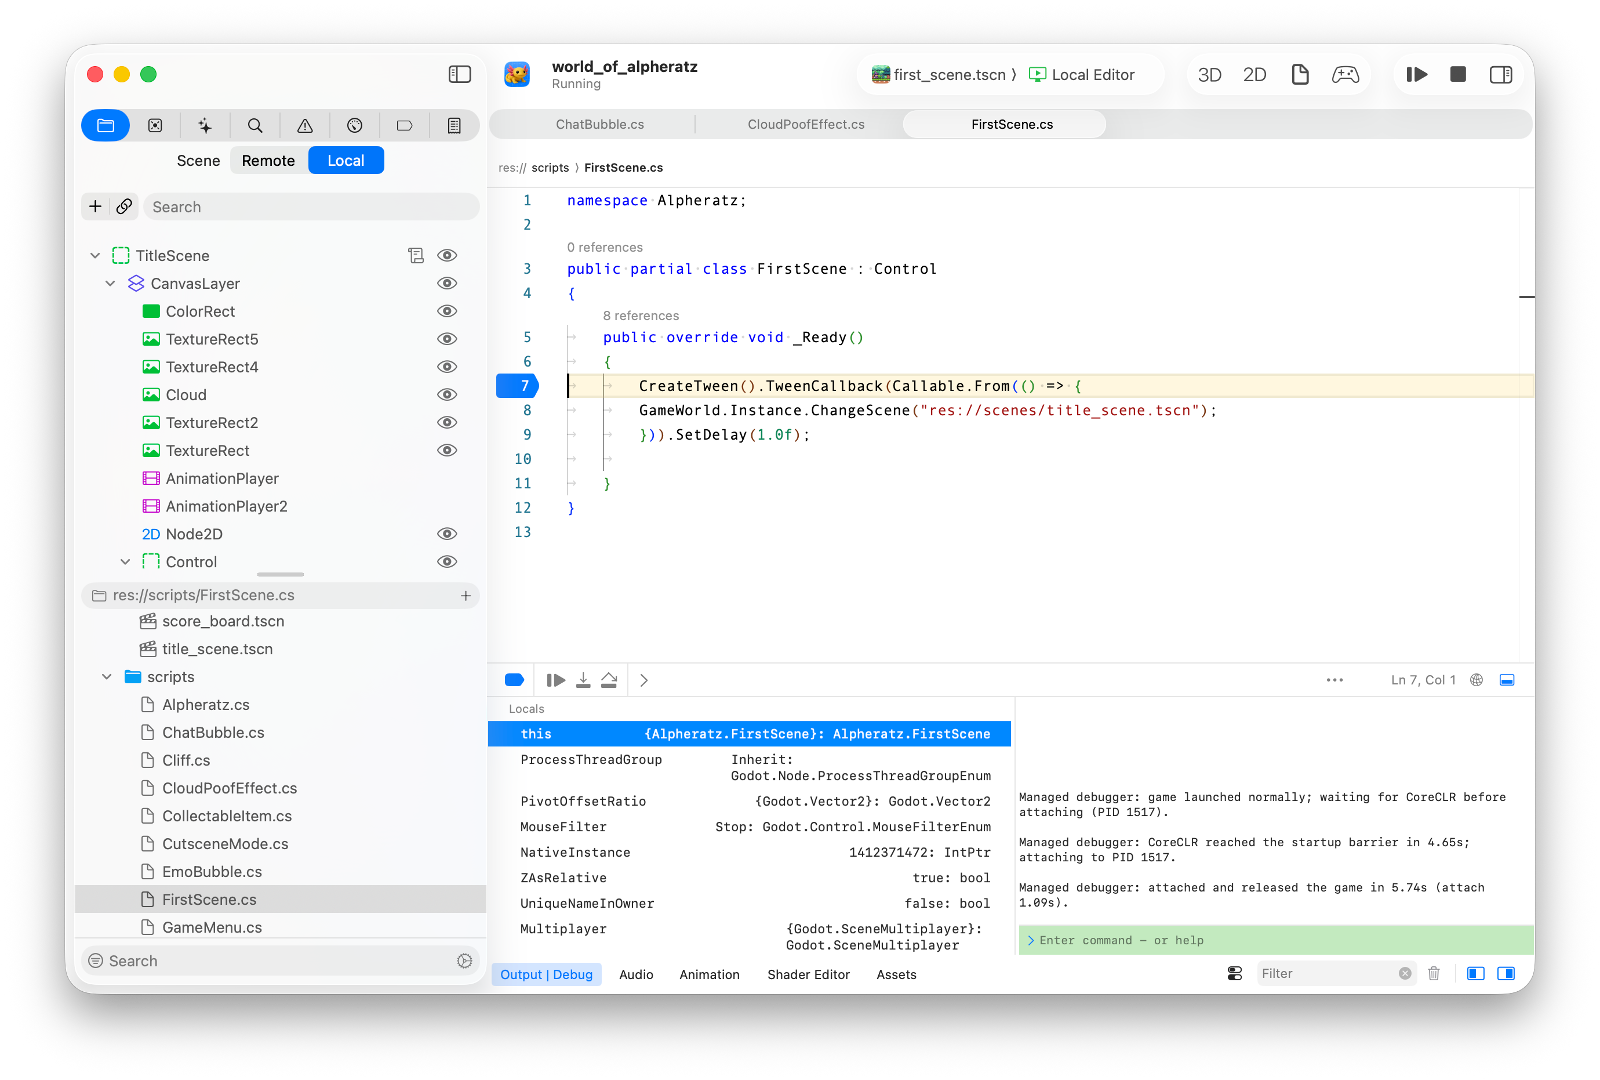Image resolution: width=1600 pixels, height=1080 pixels.
Task: Open the sparkles assistant navigator tab
Action: tap(205, 125)
